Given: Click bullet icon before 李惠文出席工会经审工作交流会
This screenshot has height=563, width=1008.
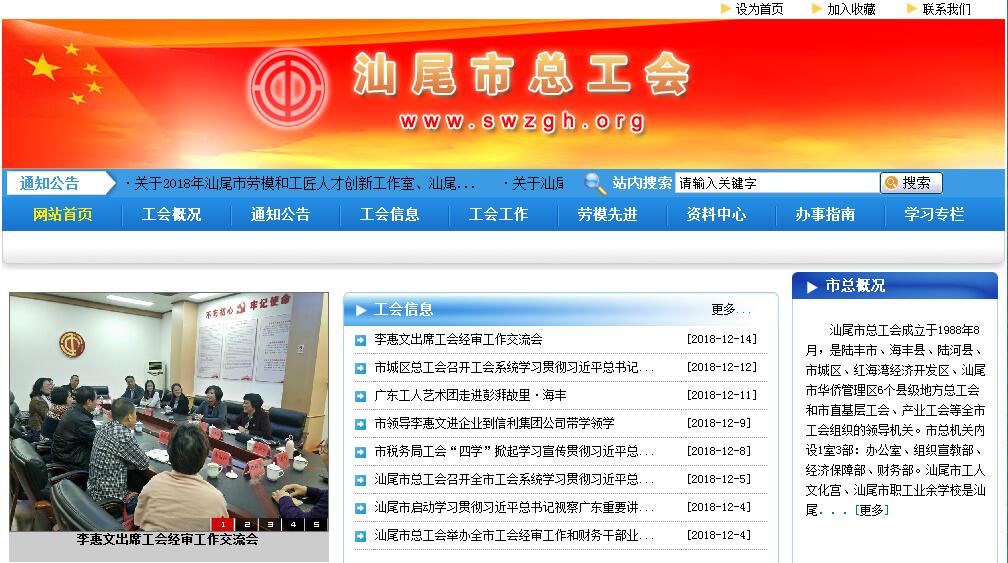Looking at the screenshot, I should point(360,340).
